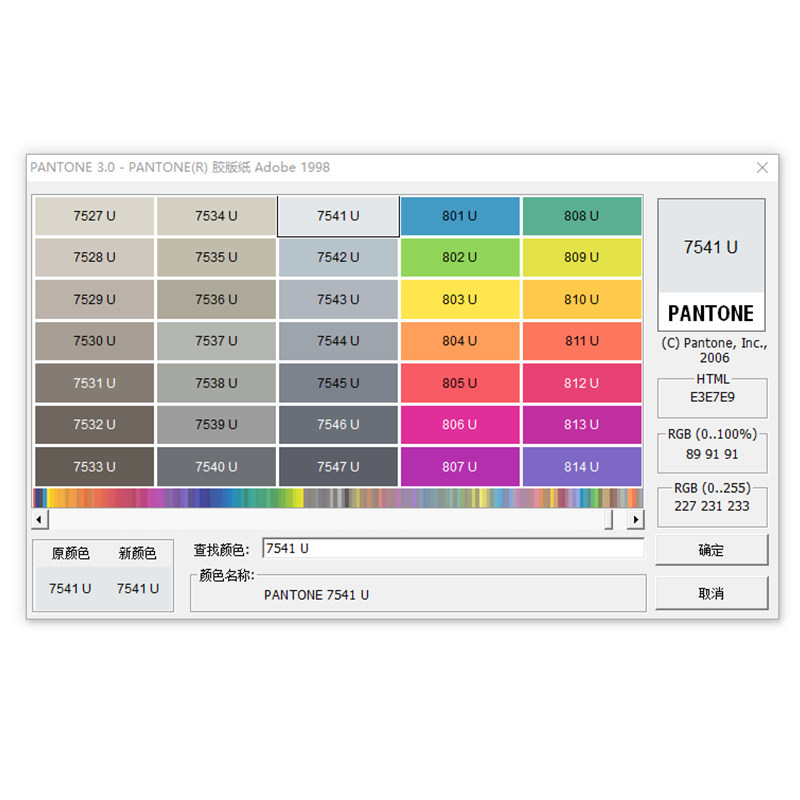This screenshot has height=800, width=800.
Task: Choose the green 802 U swatch
Action: pyautogui.click(x=460, y=258)
